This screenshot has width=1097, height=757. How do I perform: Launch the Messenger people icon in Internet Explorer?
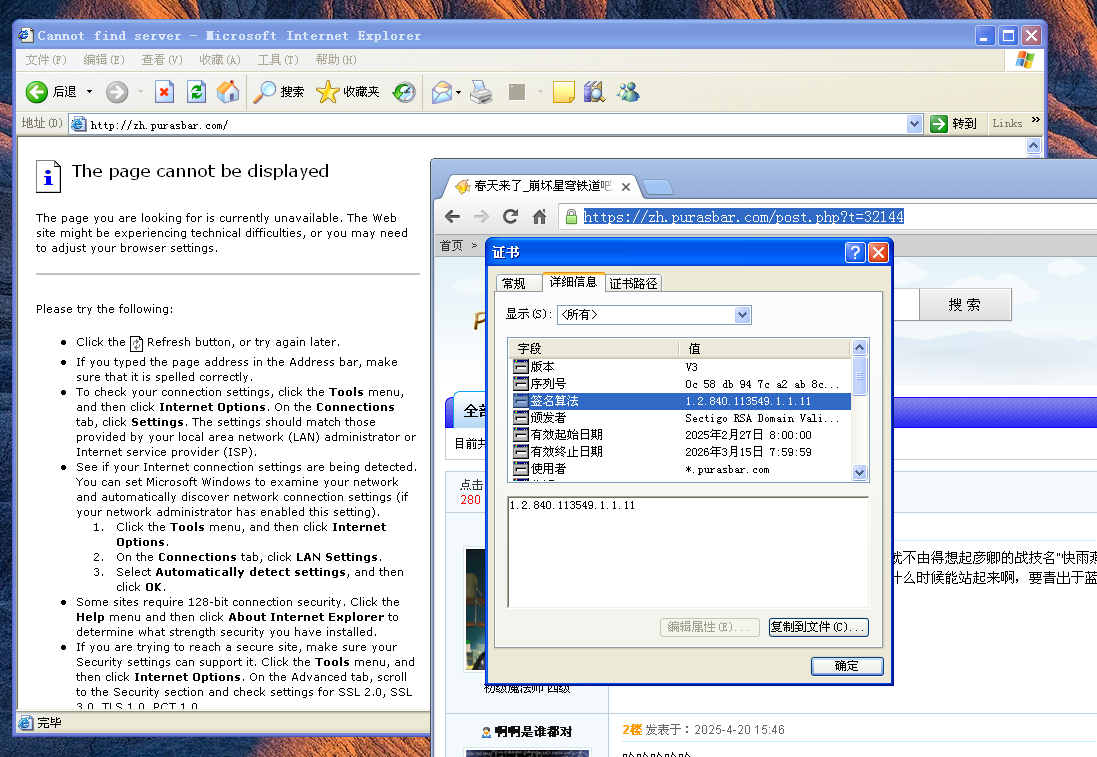[628, 92]
